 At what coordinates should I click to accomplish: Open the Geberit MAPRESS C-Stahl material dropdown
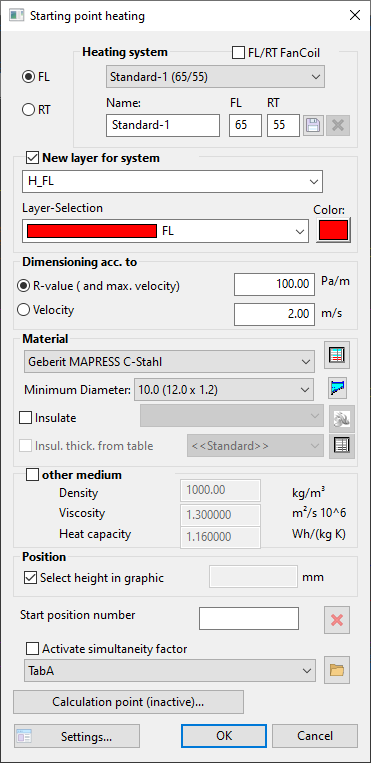tap(169, 362)
